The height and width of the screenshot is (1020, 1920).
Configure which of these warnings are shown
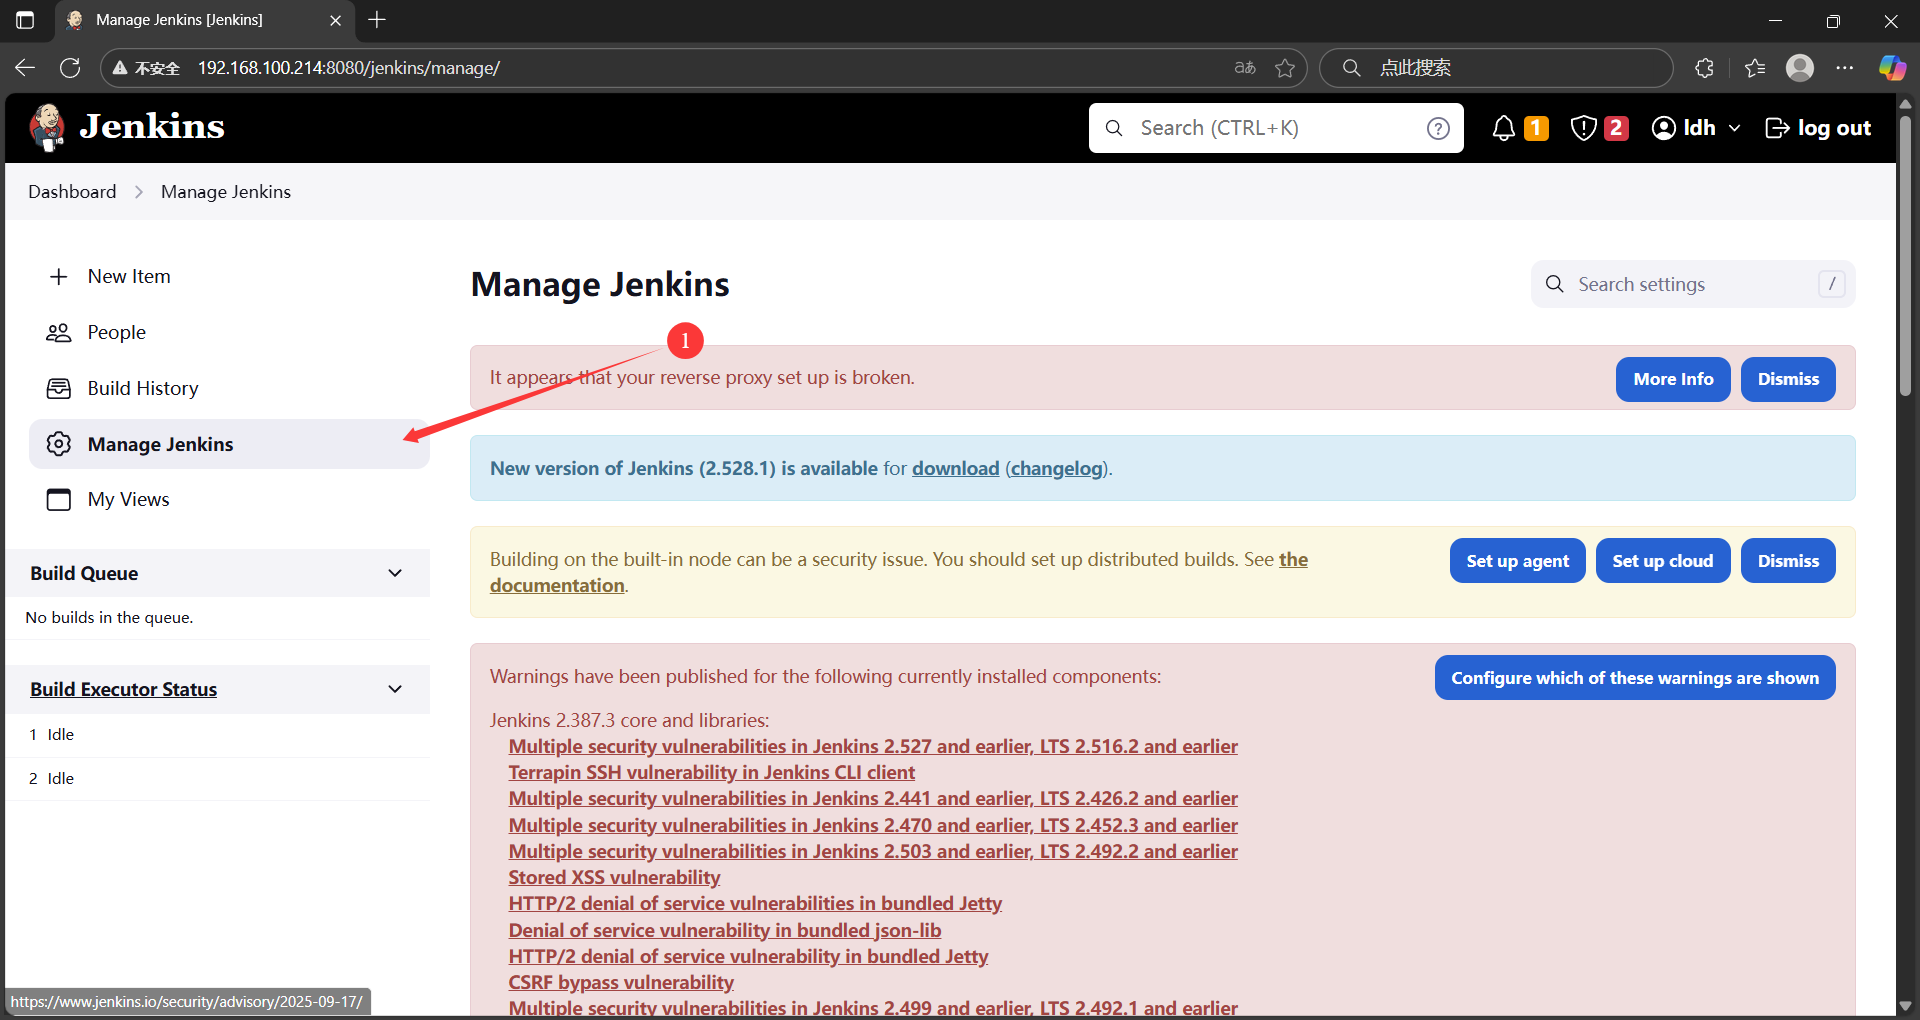click(1635, 678)
